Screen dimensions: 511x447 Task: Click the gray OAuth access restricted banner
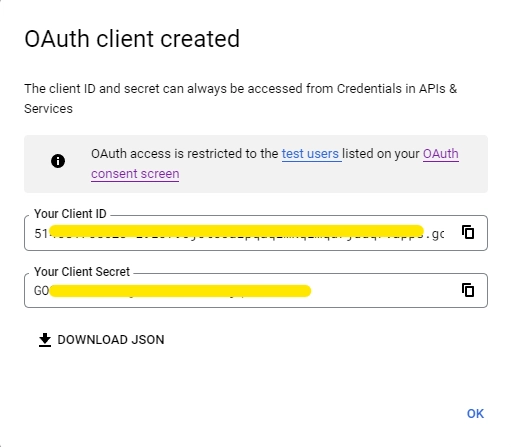tap(256, 164)
